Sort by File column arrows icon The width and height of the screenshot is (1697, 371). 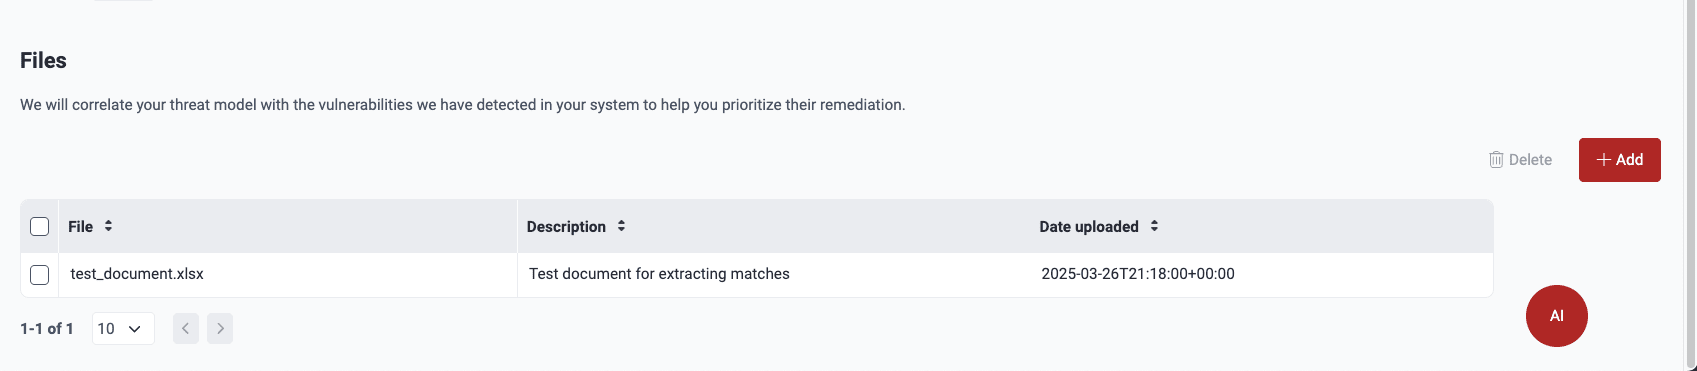click(x=108, y=226)
